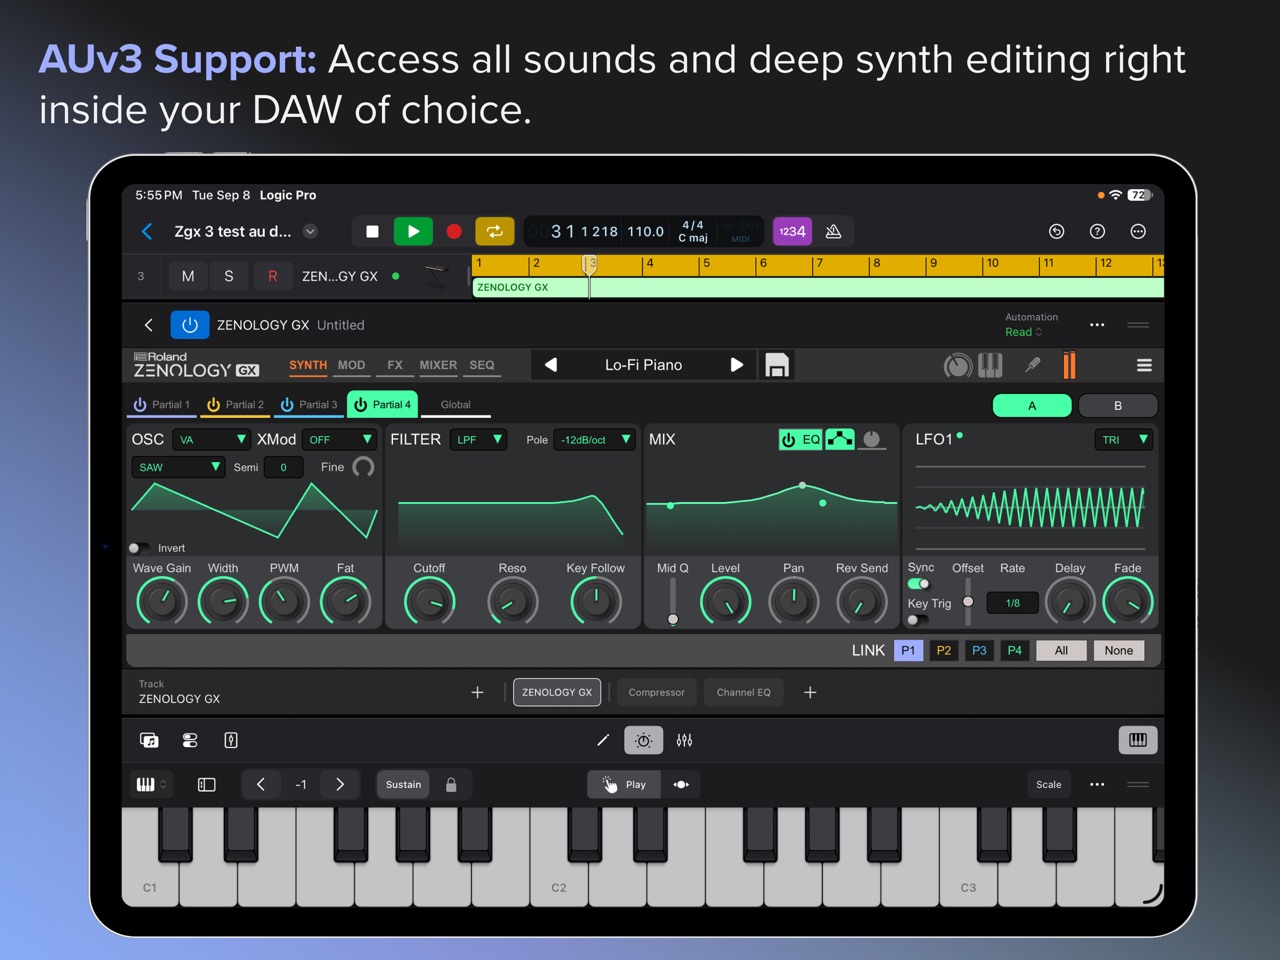Open the MIXER tab
The width and height of the screenshot is (1280, 960).
(438, 366)
